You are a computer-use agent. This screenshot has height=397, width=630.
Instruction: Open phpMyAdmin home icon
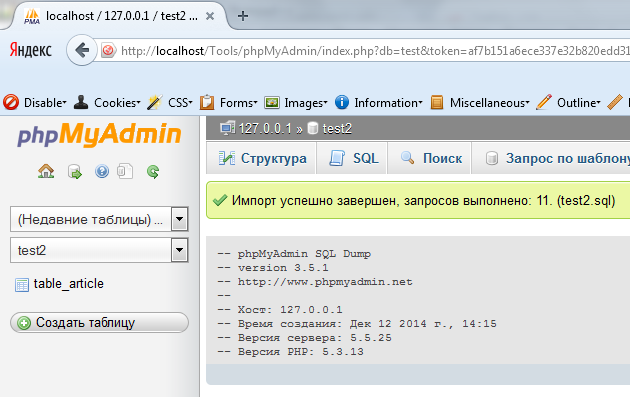click(x=46, y=172)
